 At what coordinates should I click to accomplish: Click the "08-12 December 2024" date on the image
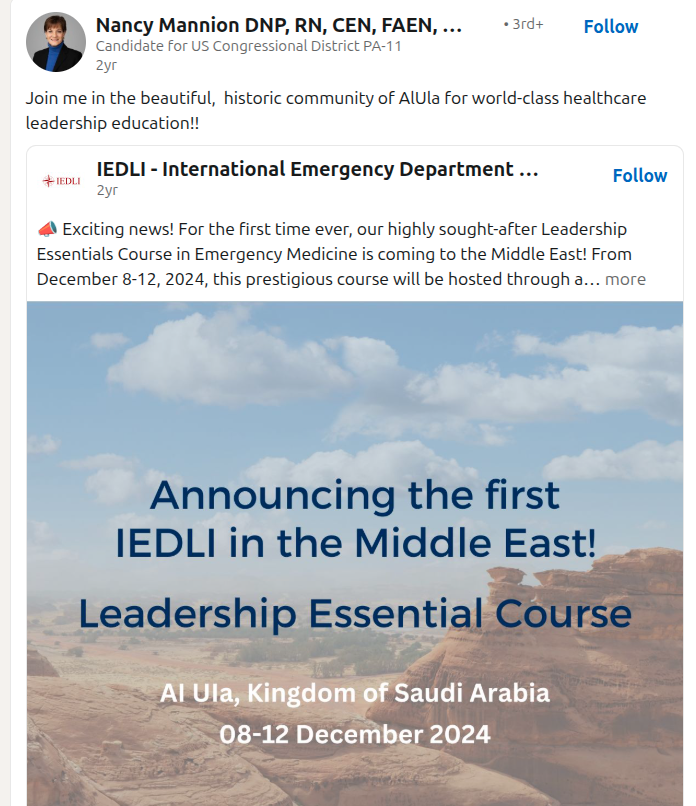(x=355, y=734)
